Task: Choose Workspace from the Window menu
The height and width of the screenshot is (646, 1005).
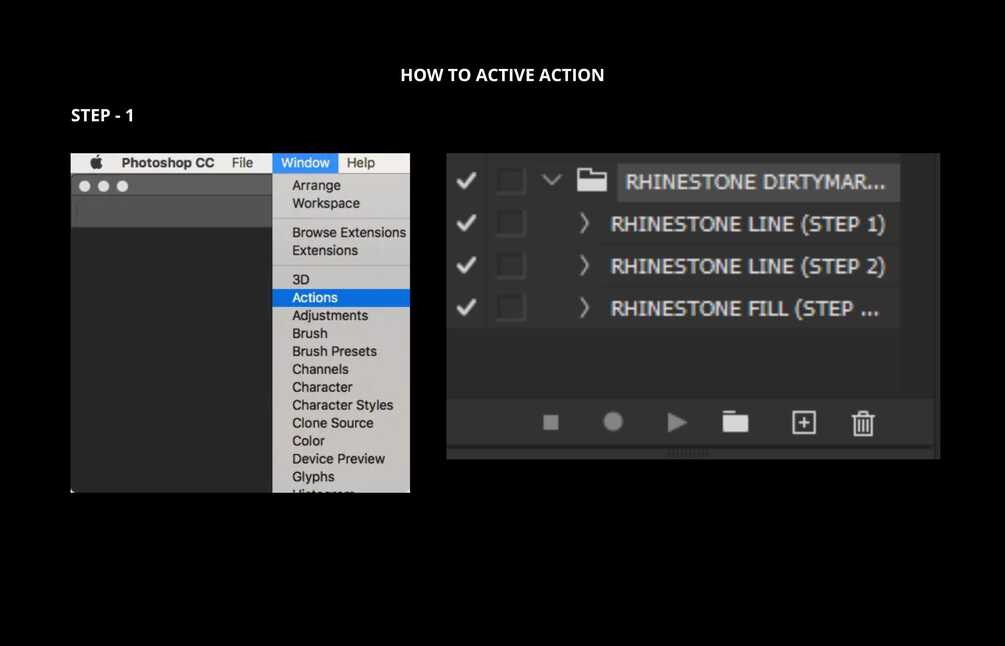Action: coord(326,203)
